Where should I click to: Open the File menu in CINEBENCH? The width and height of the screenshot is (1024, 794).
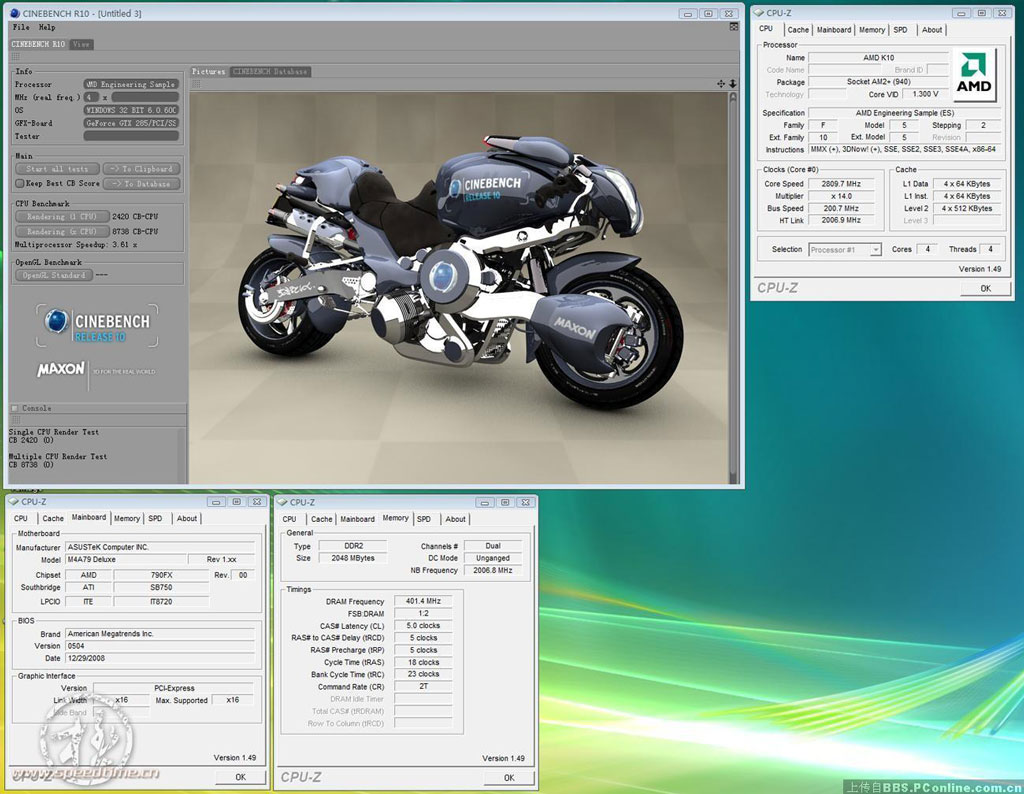click(x=21, y=27)
